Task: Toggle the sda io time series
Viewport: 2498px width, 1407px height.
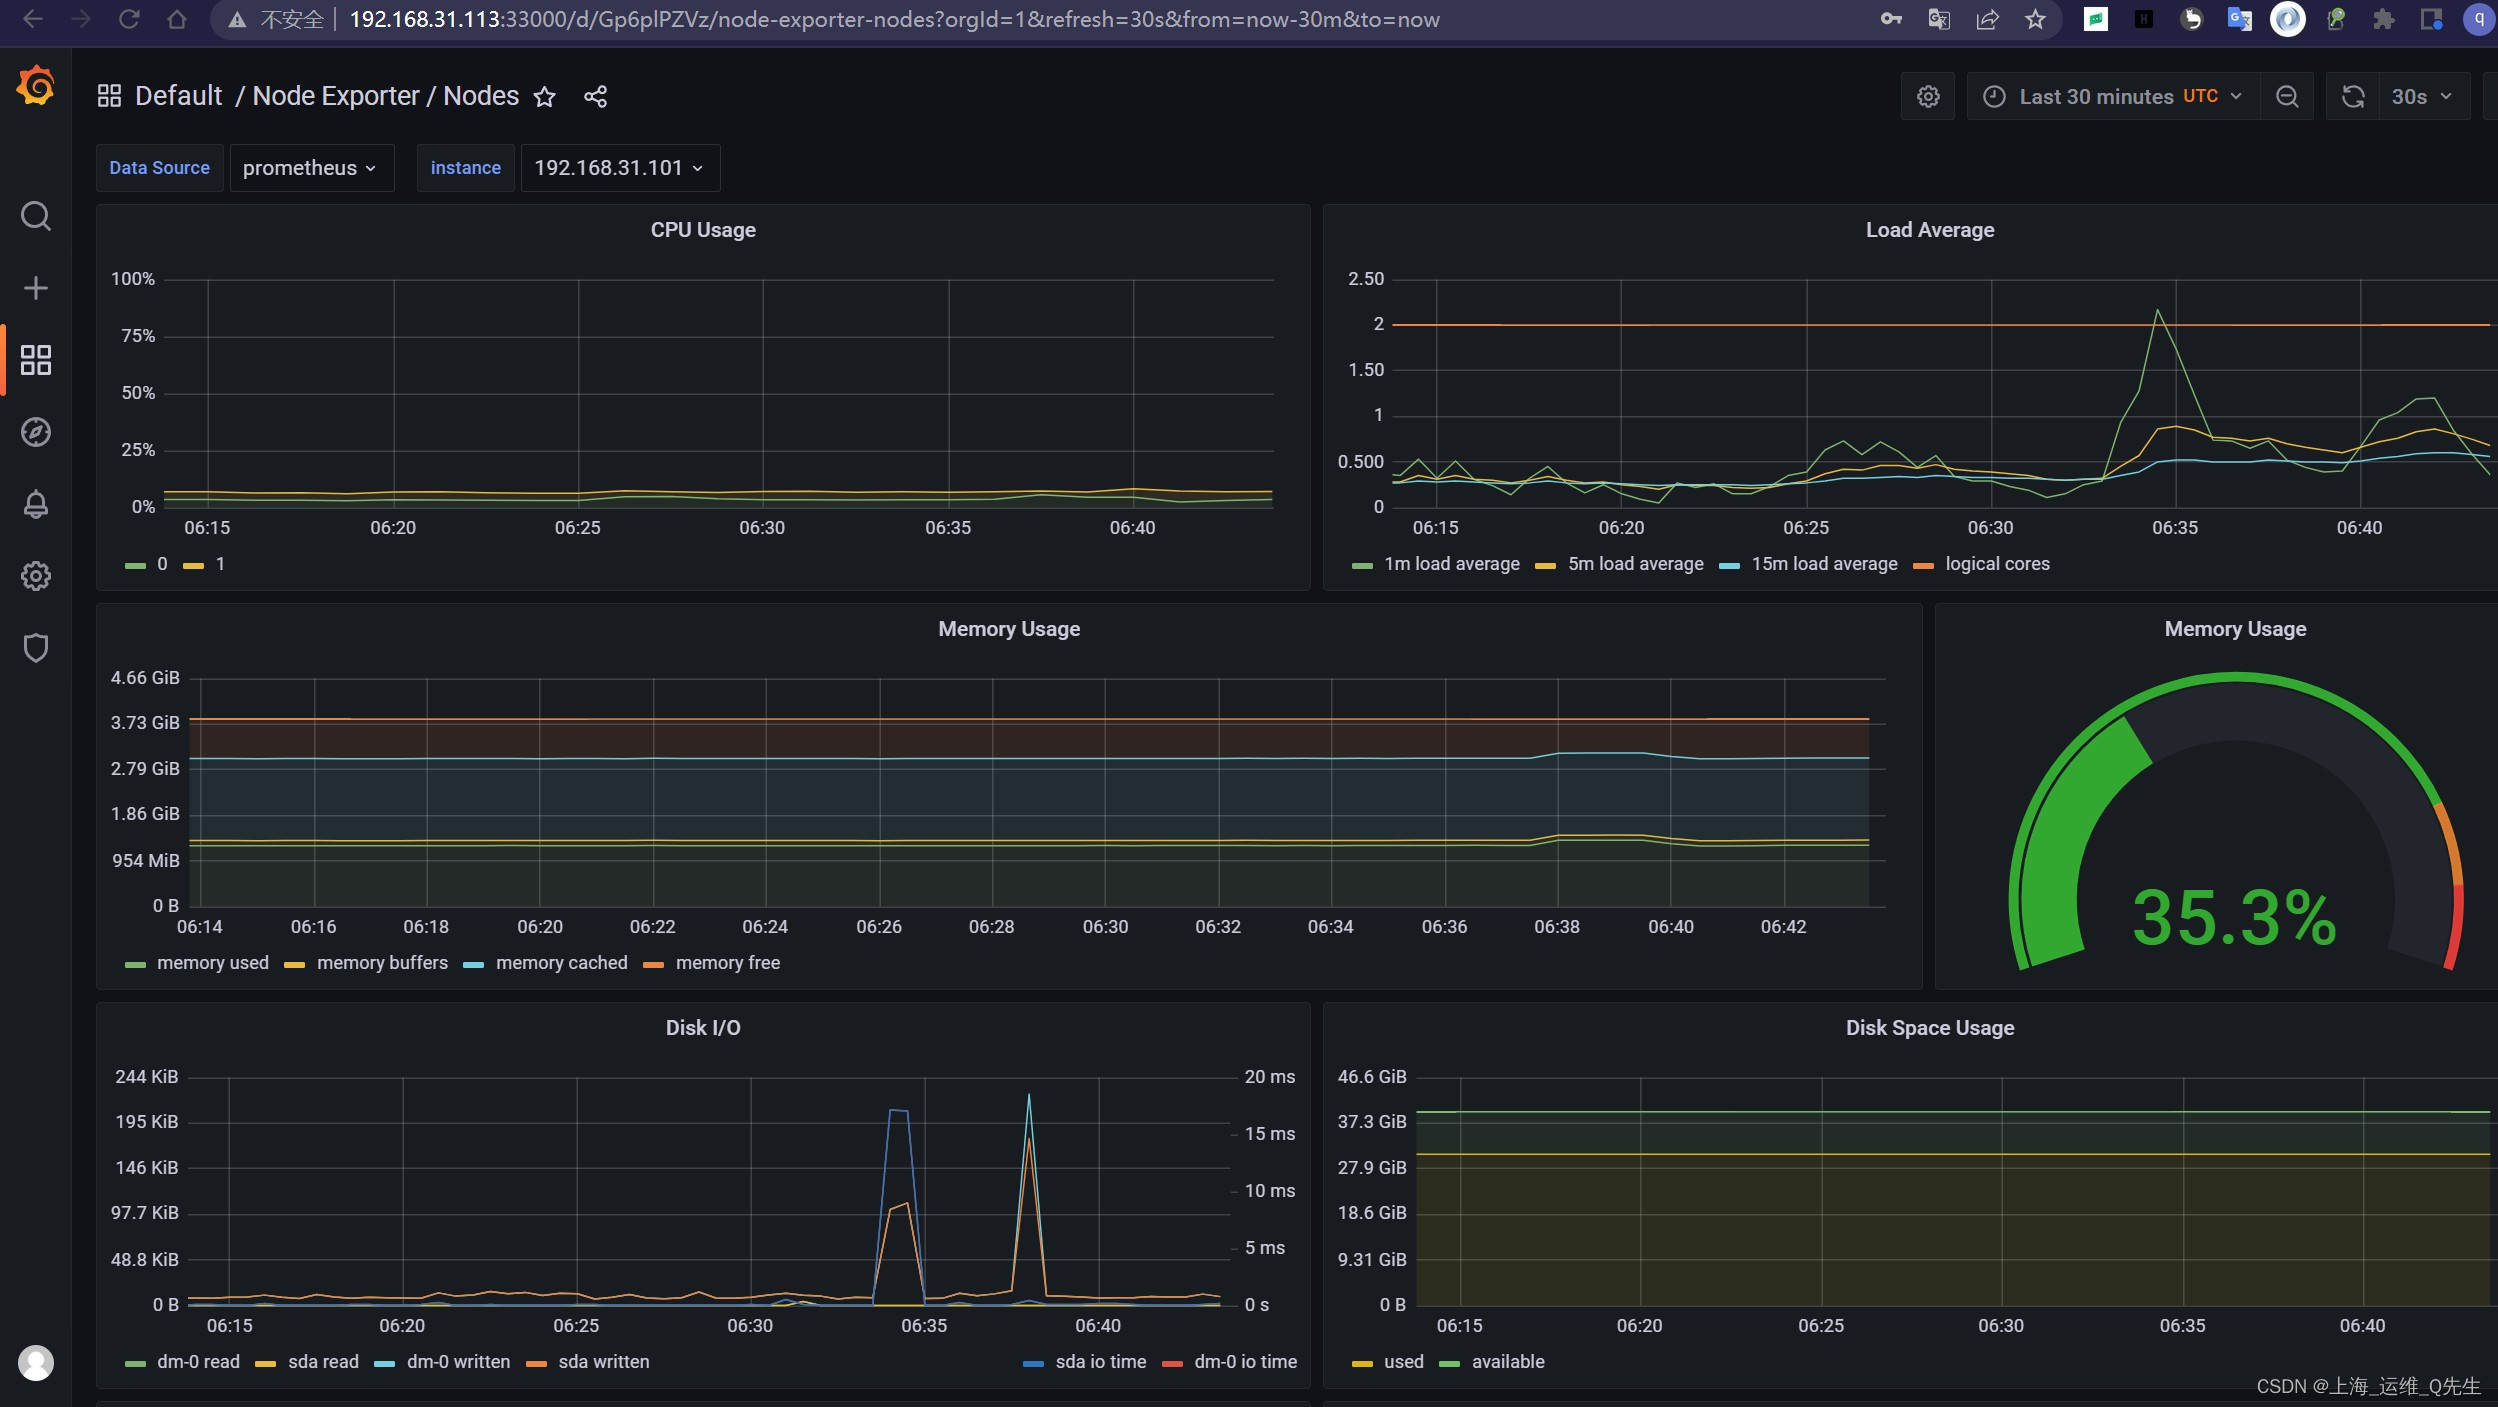Action: click(x=1100, y=1362)
